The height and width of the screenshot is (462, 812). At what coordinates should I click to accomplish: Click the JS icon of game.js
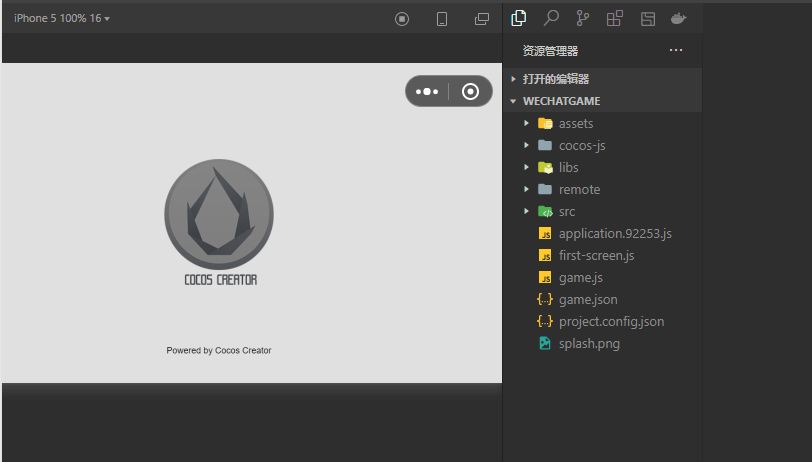click(x=545, y=278)
